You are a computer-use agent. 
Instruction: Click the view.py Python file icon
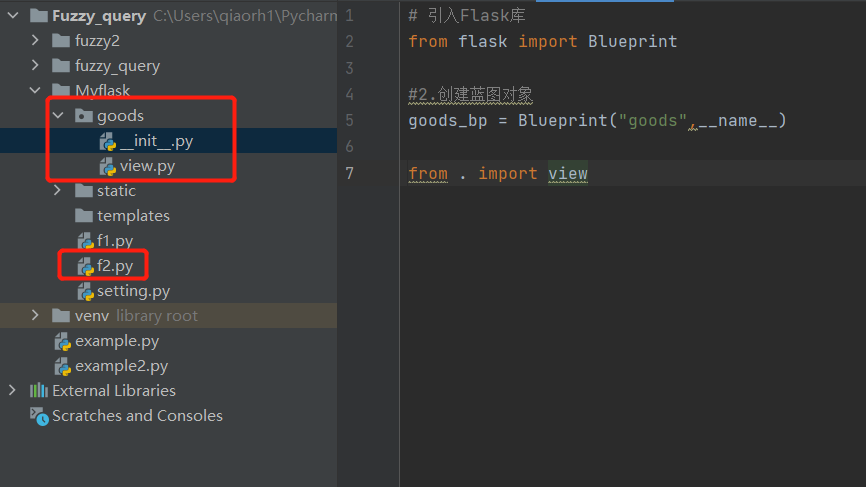(x=108, y=166)
